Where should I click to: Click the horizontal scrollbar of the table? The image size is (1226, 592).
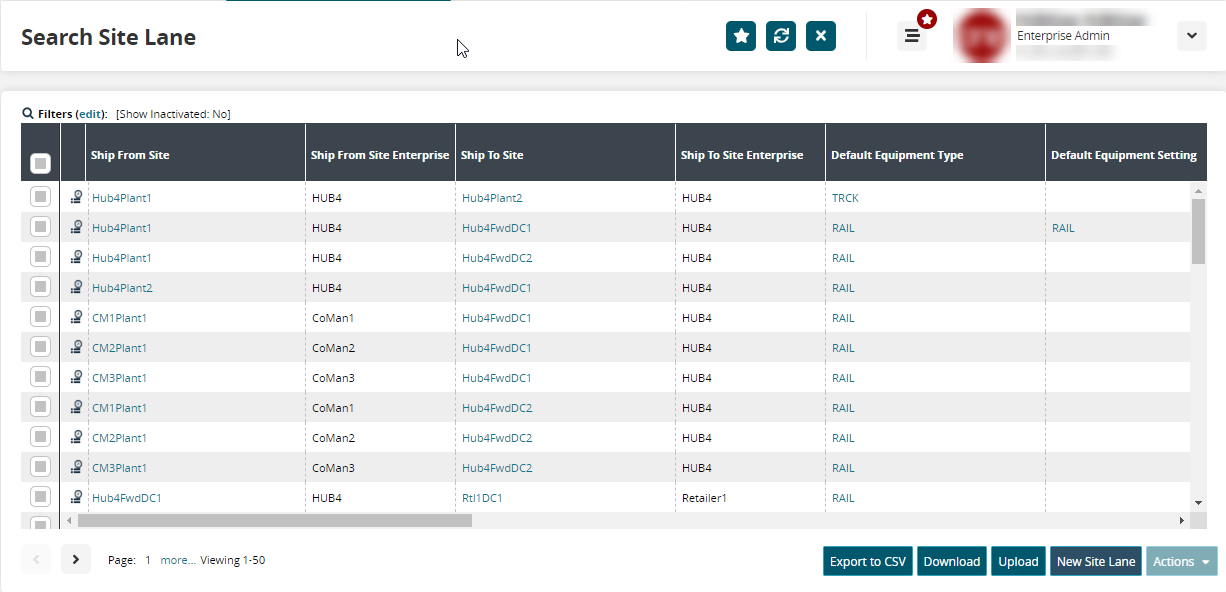pyautogui.click(x=274, y=520)
